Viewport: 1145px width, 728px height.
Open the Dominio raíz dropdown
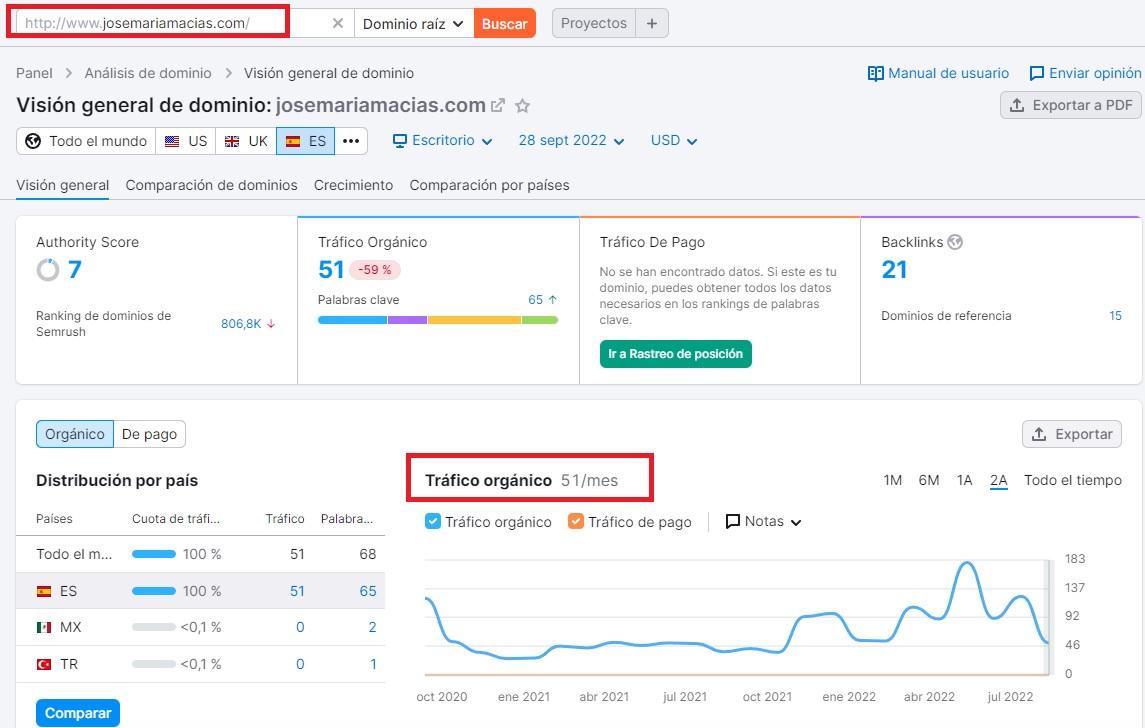coord(414,23)
